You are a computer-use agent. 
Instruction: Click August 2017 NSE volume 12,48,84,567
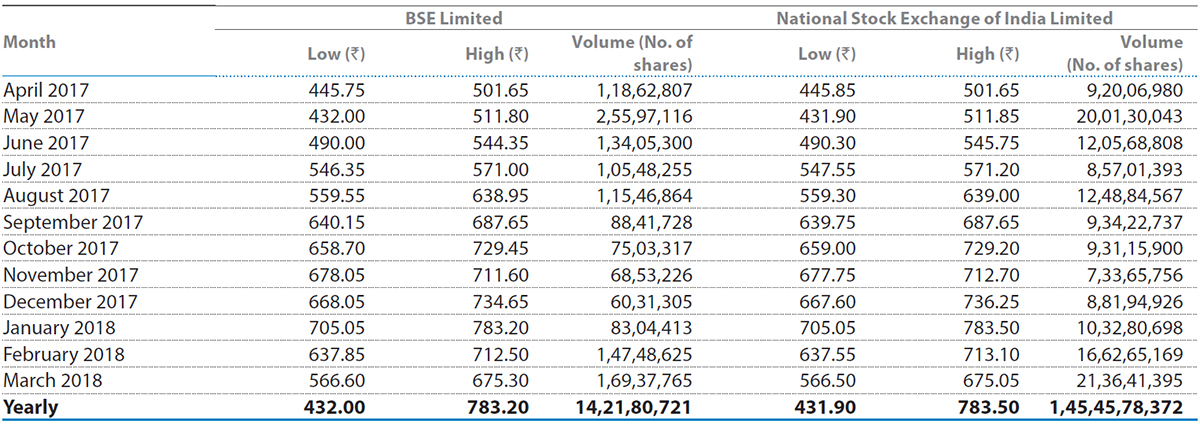[1130, 196]
